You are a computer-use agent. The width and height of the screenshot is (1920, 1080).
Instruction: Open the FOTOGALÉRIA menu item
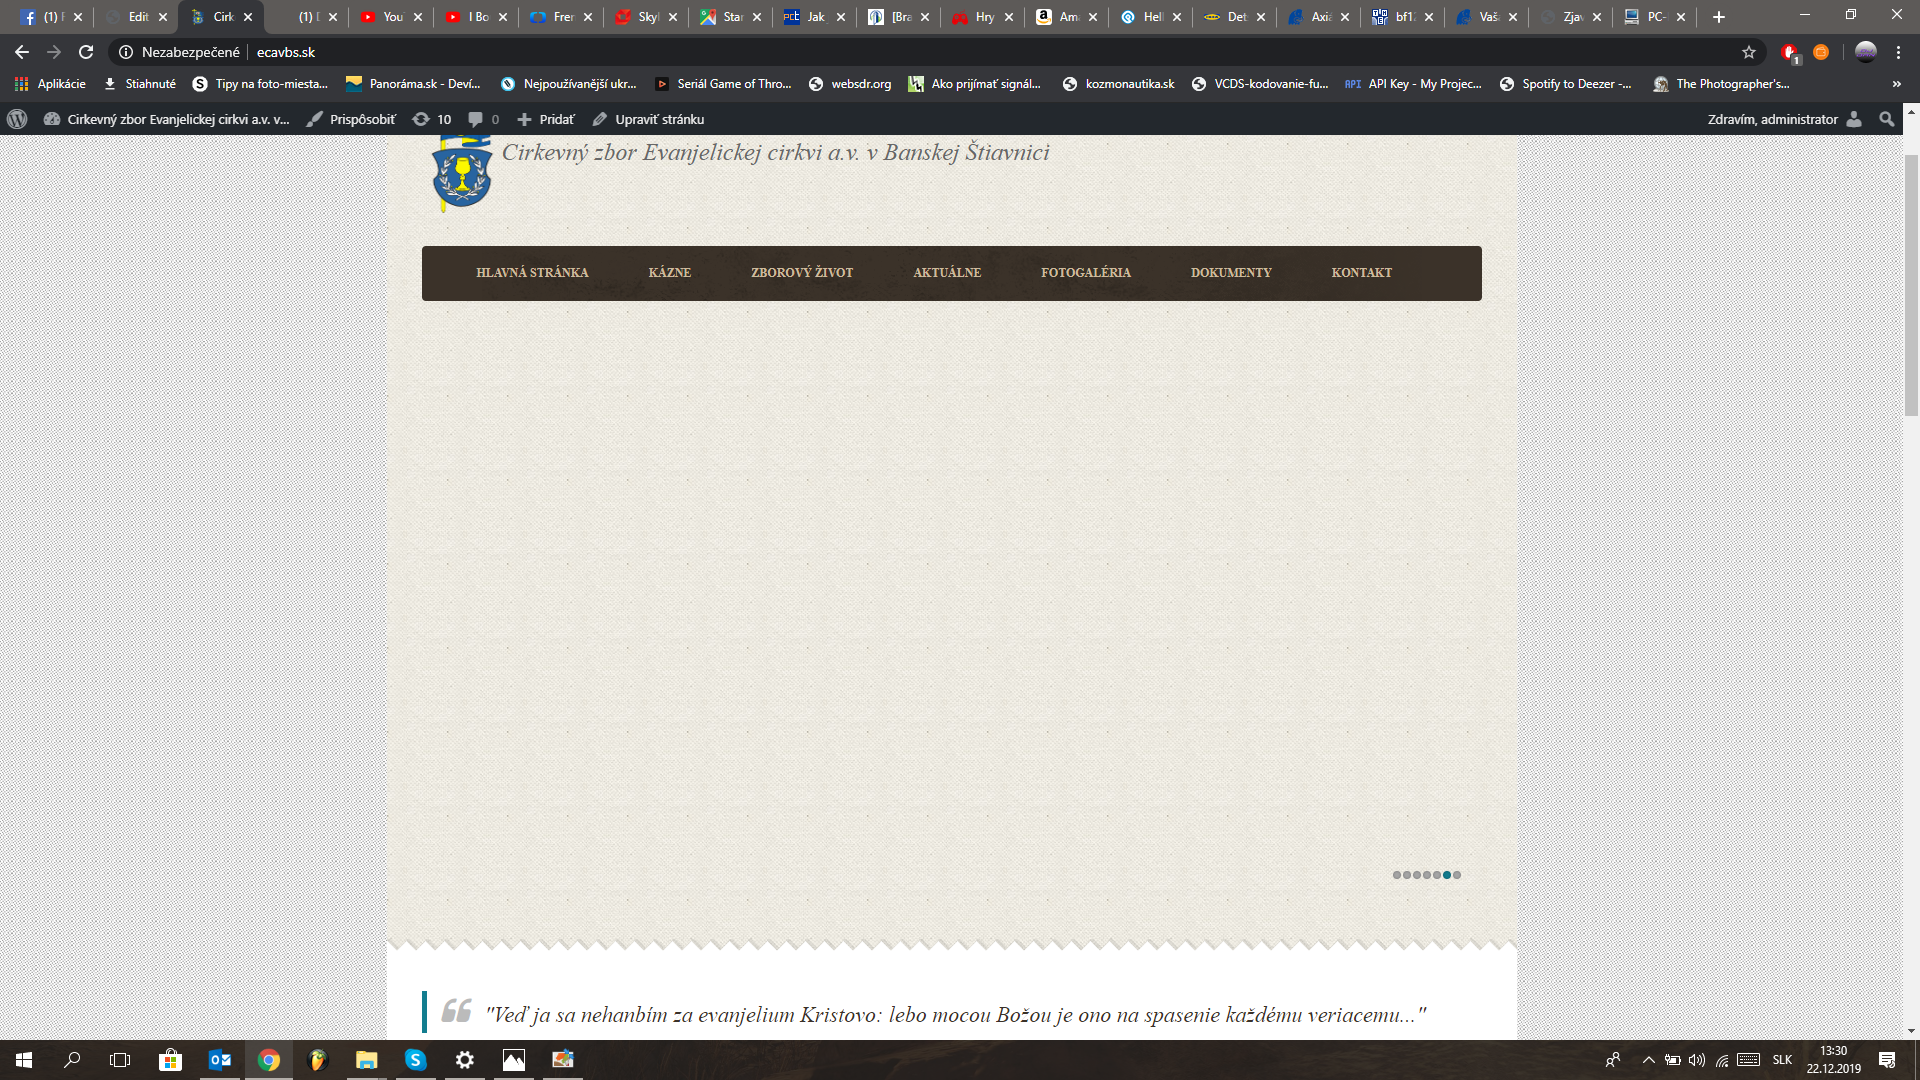point(1085,273)
